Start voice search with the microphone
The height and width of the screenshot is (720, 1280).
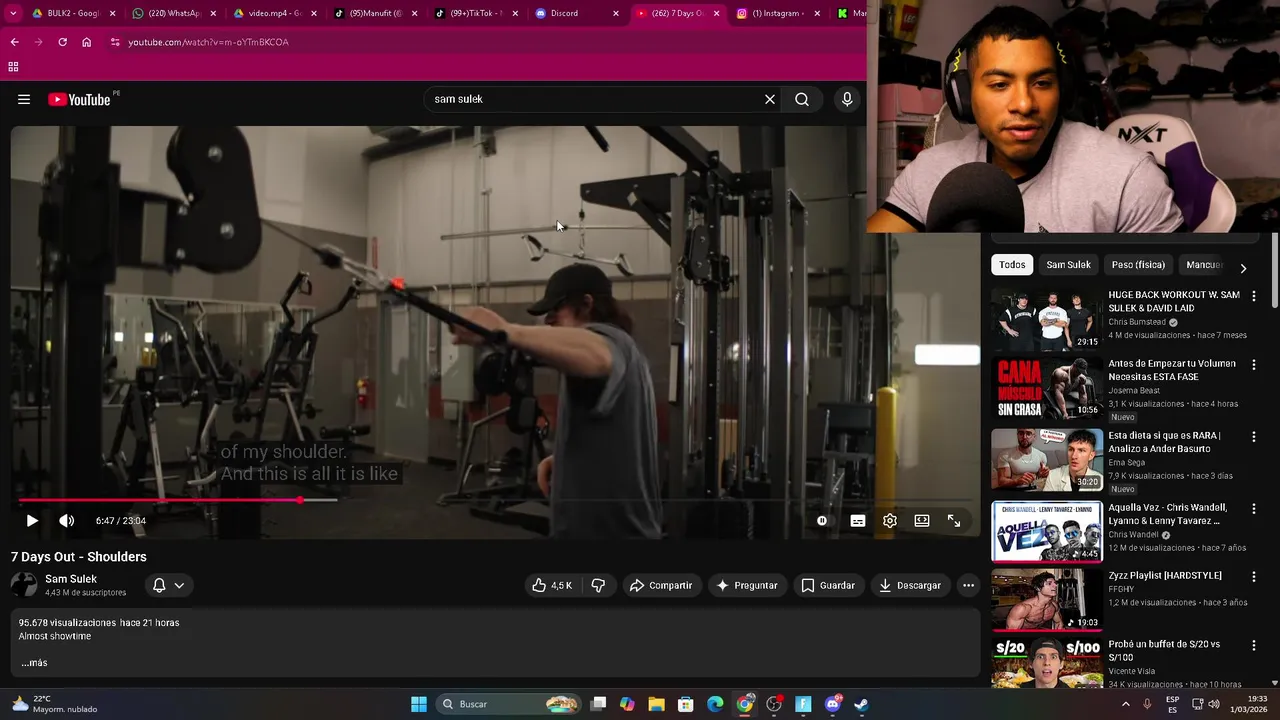point(847,99)
